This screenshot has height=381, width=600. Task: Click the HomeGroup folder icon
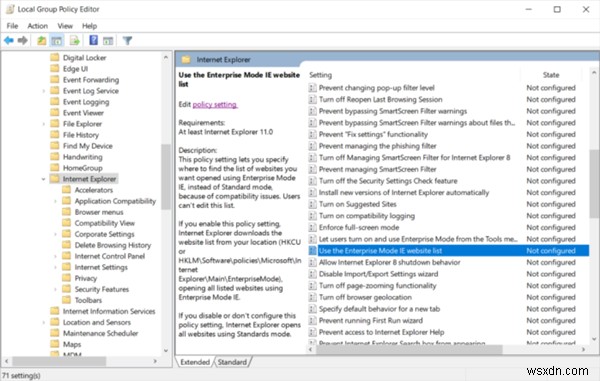click(x=55, y=168)
